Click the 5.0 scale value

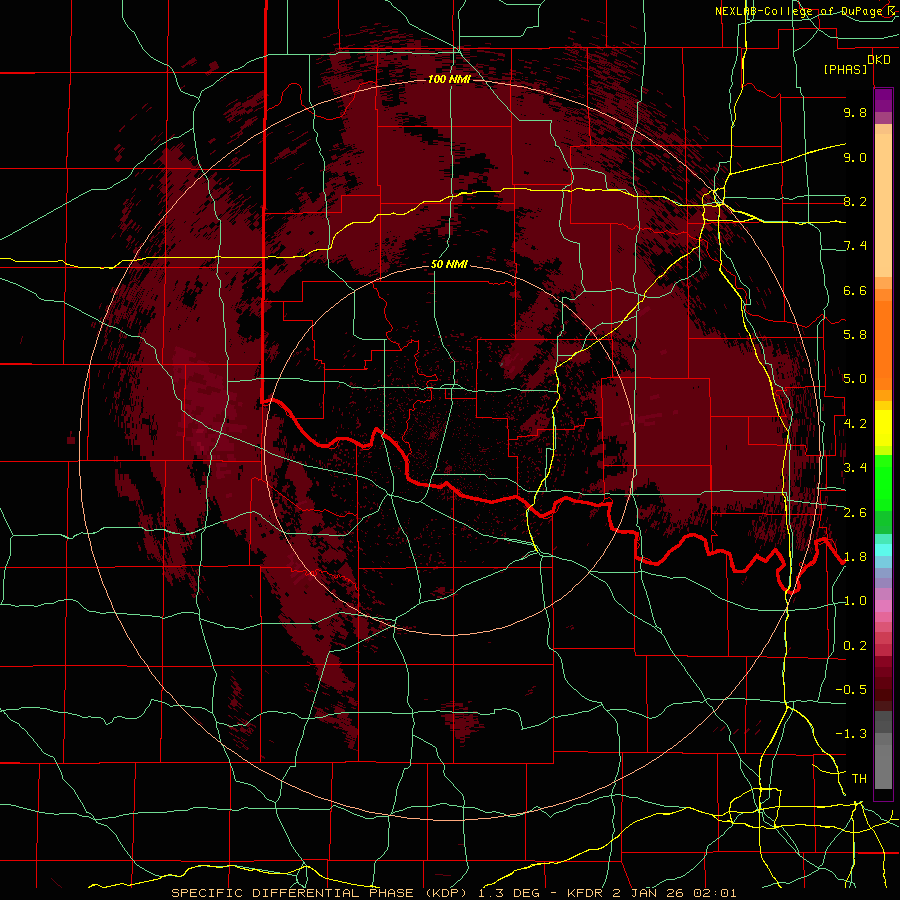(x=855, y=379)
